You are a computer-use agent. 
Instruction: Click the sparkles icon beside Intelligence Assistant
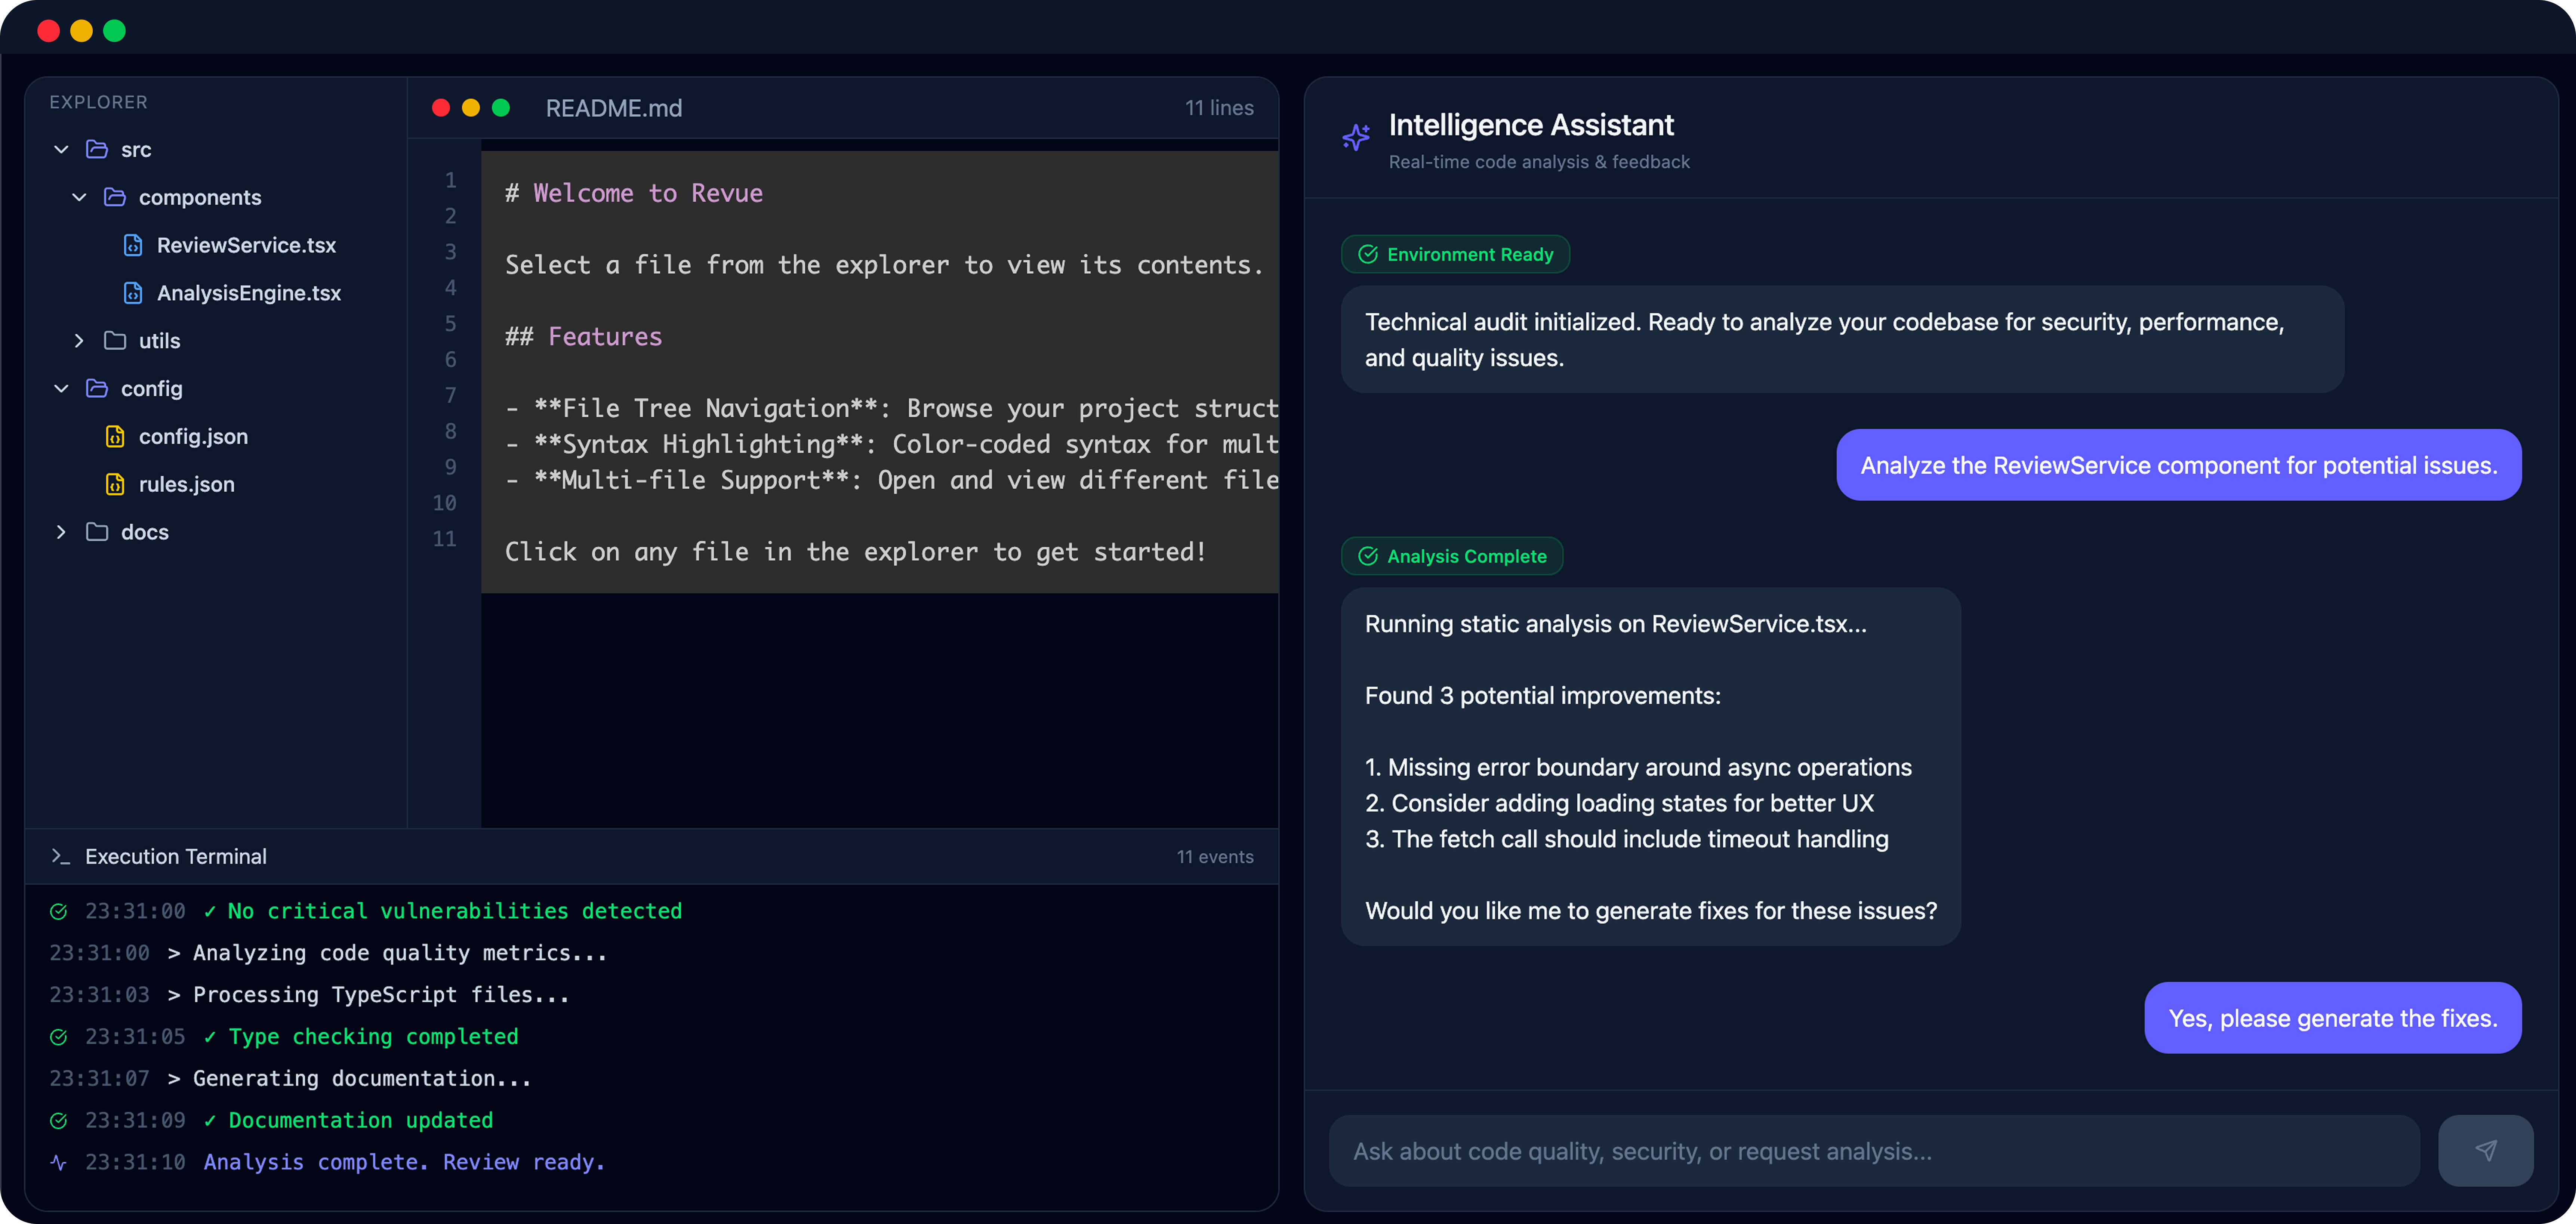pyautogui.click(x=1356, y=137)
